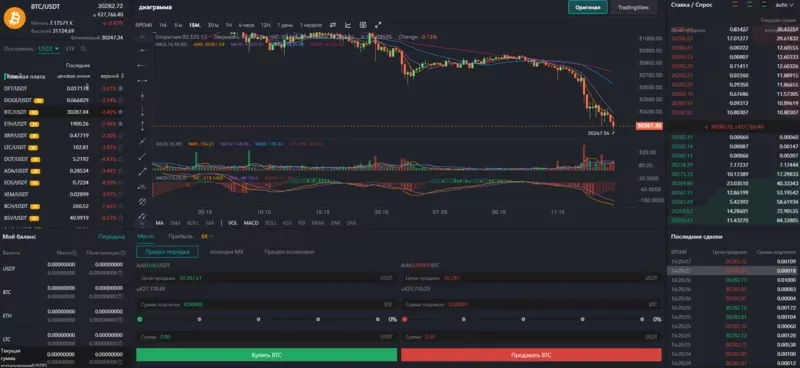The image size is (800, 368).
Task: Toggle the star for DOT/USDT
Action: click(121, 159)
